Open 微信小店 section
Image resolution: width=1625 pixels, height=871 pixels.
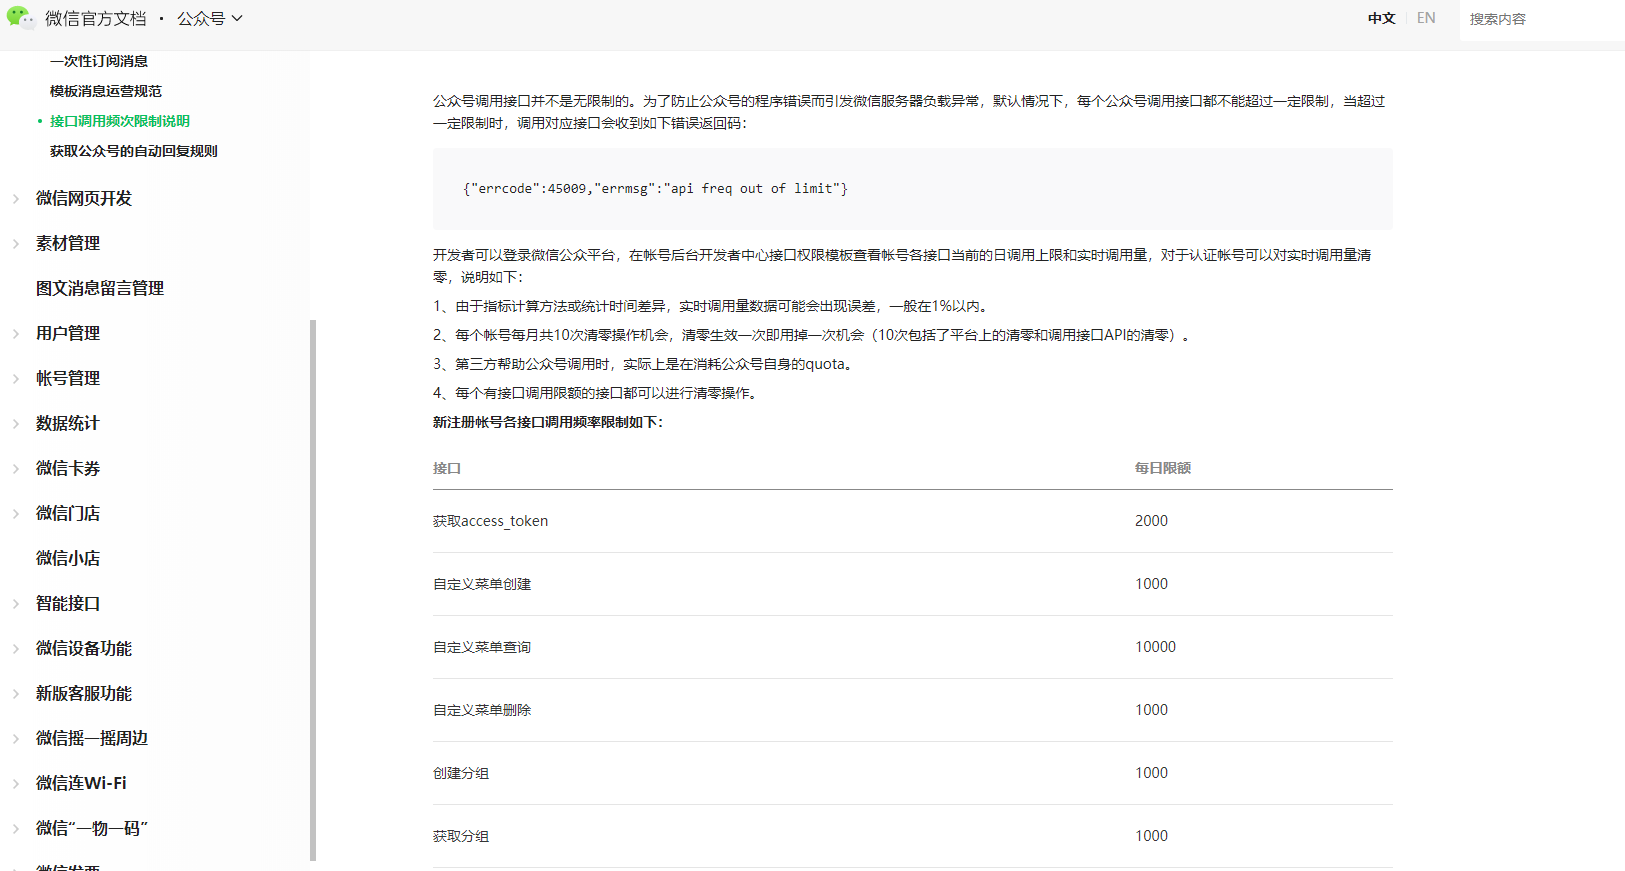click(68, 558)
